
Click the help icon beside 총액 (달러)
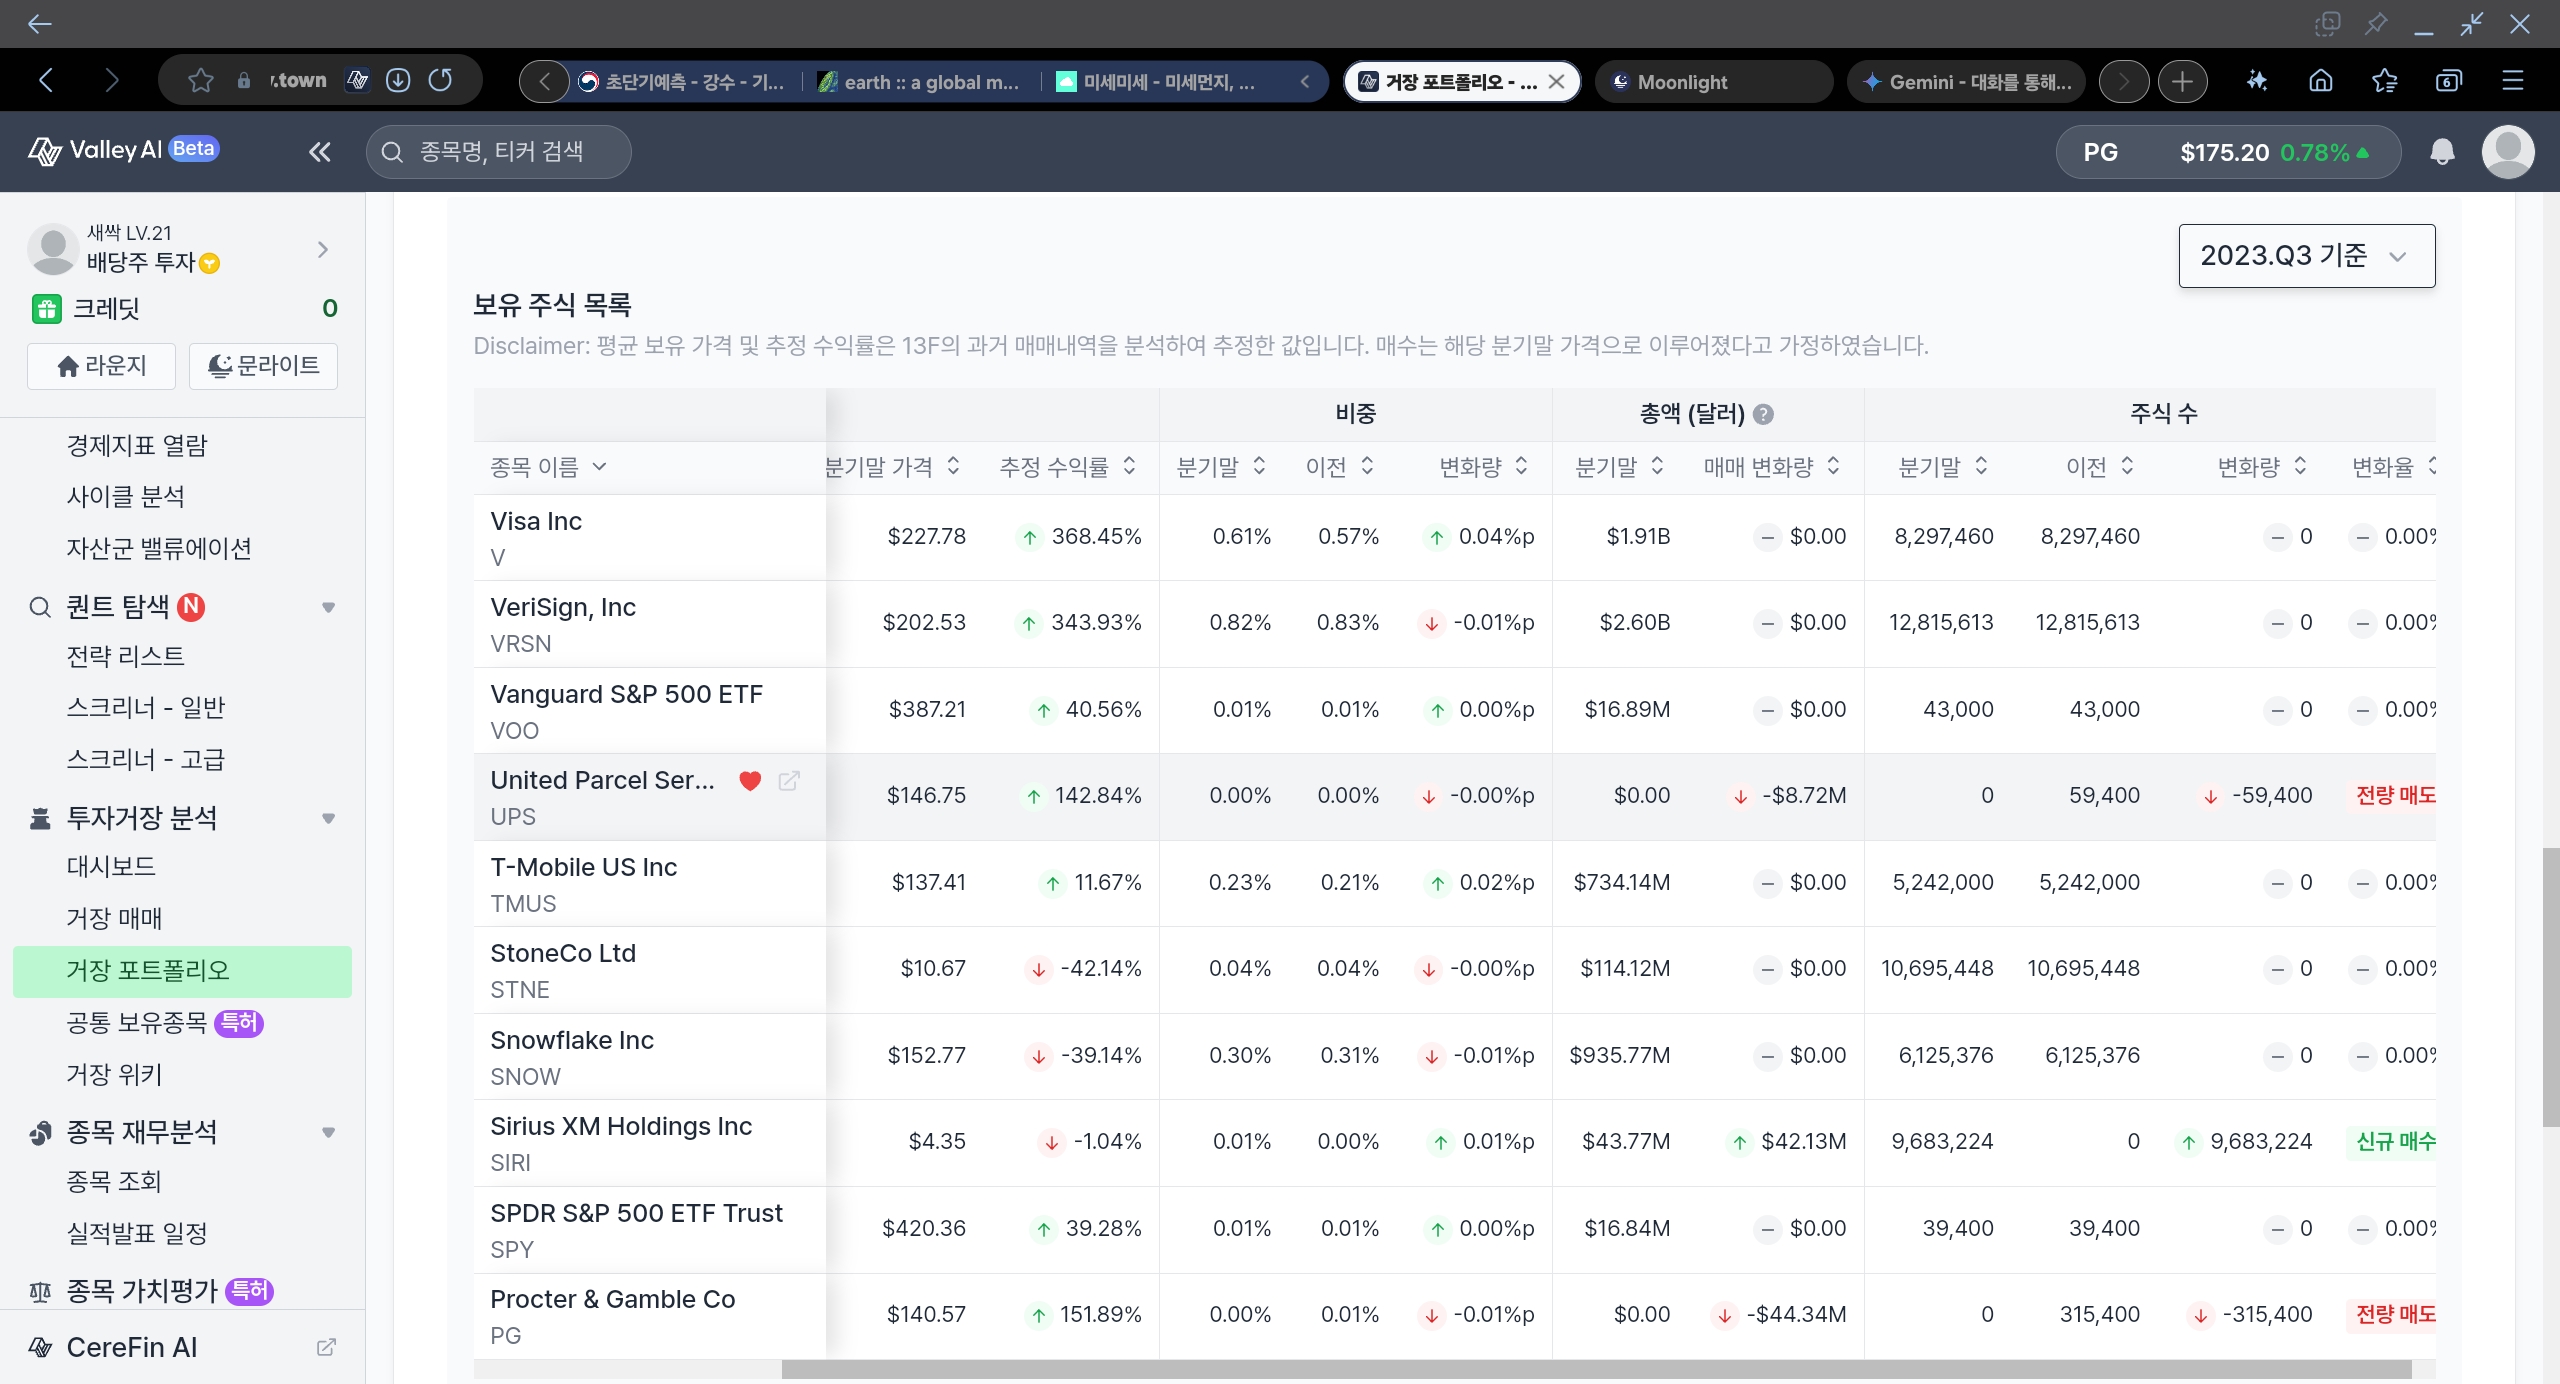tap(1764, 414)
